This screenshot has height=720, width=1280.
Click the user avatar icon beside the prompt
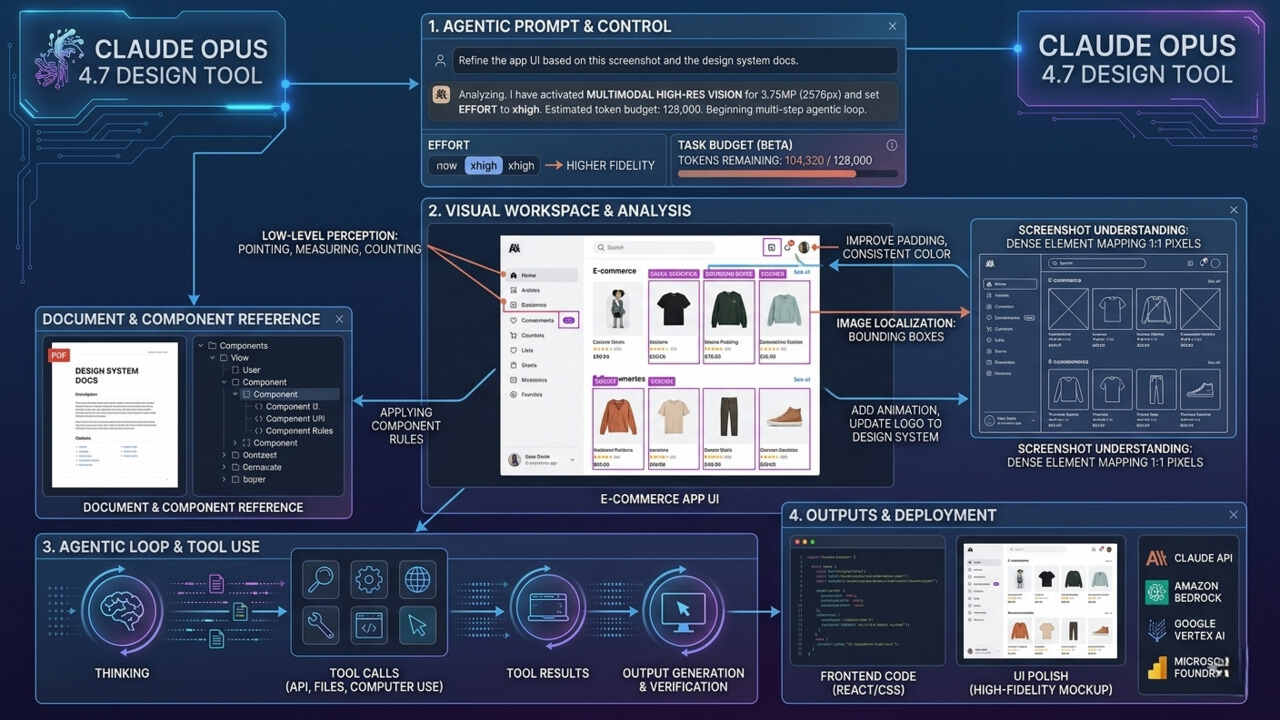point(440,61)
